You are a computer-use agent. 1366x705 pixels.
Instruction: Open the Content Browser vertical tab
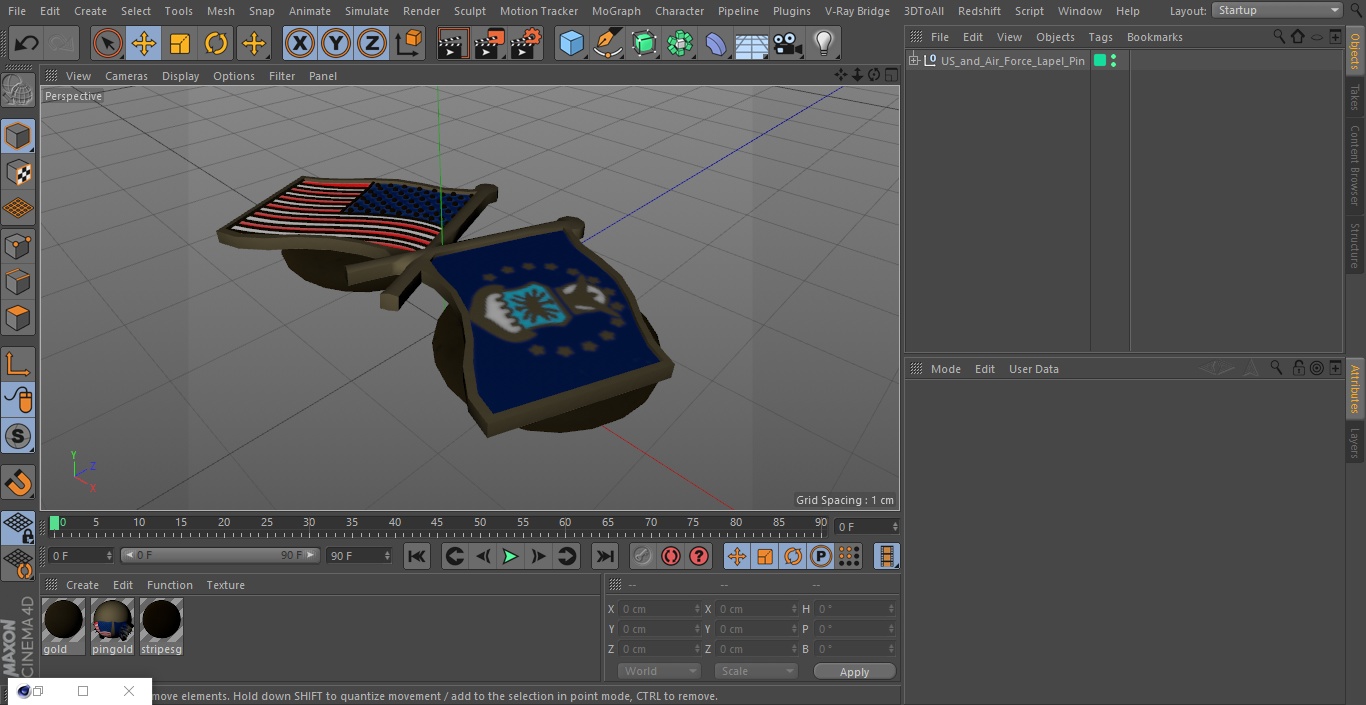coord(1355,164)
